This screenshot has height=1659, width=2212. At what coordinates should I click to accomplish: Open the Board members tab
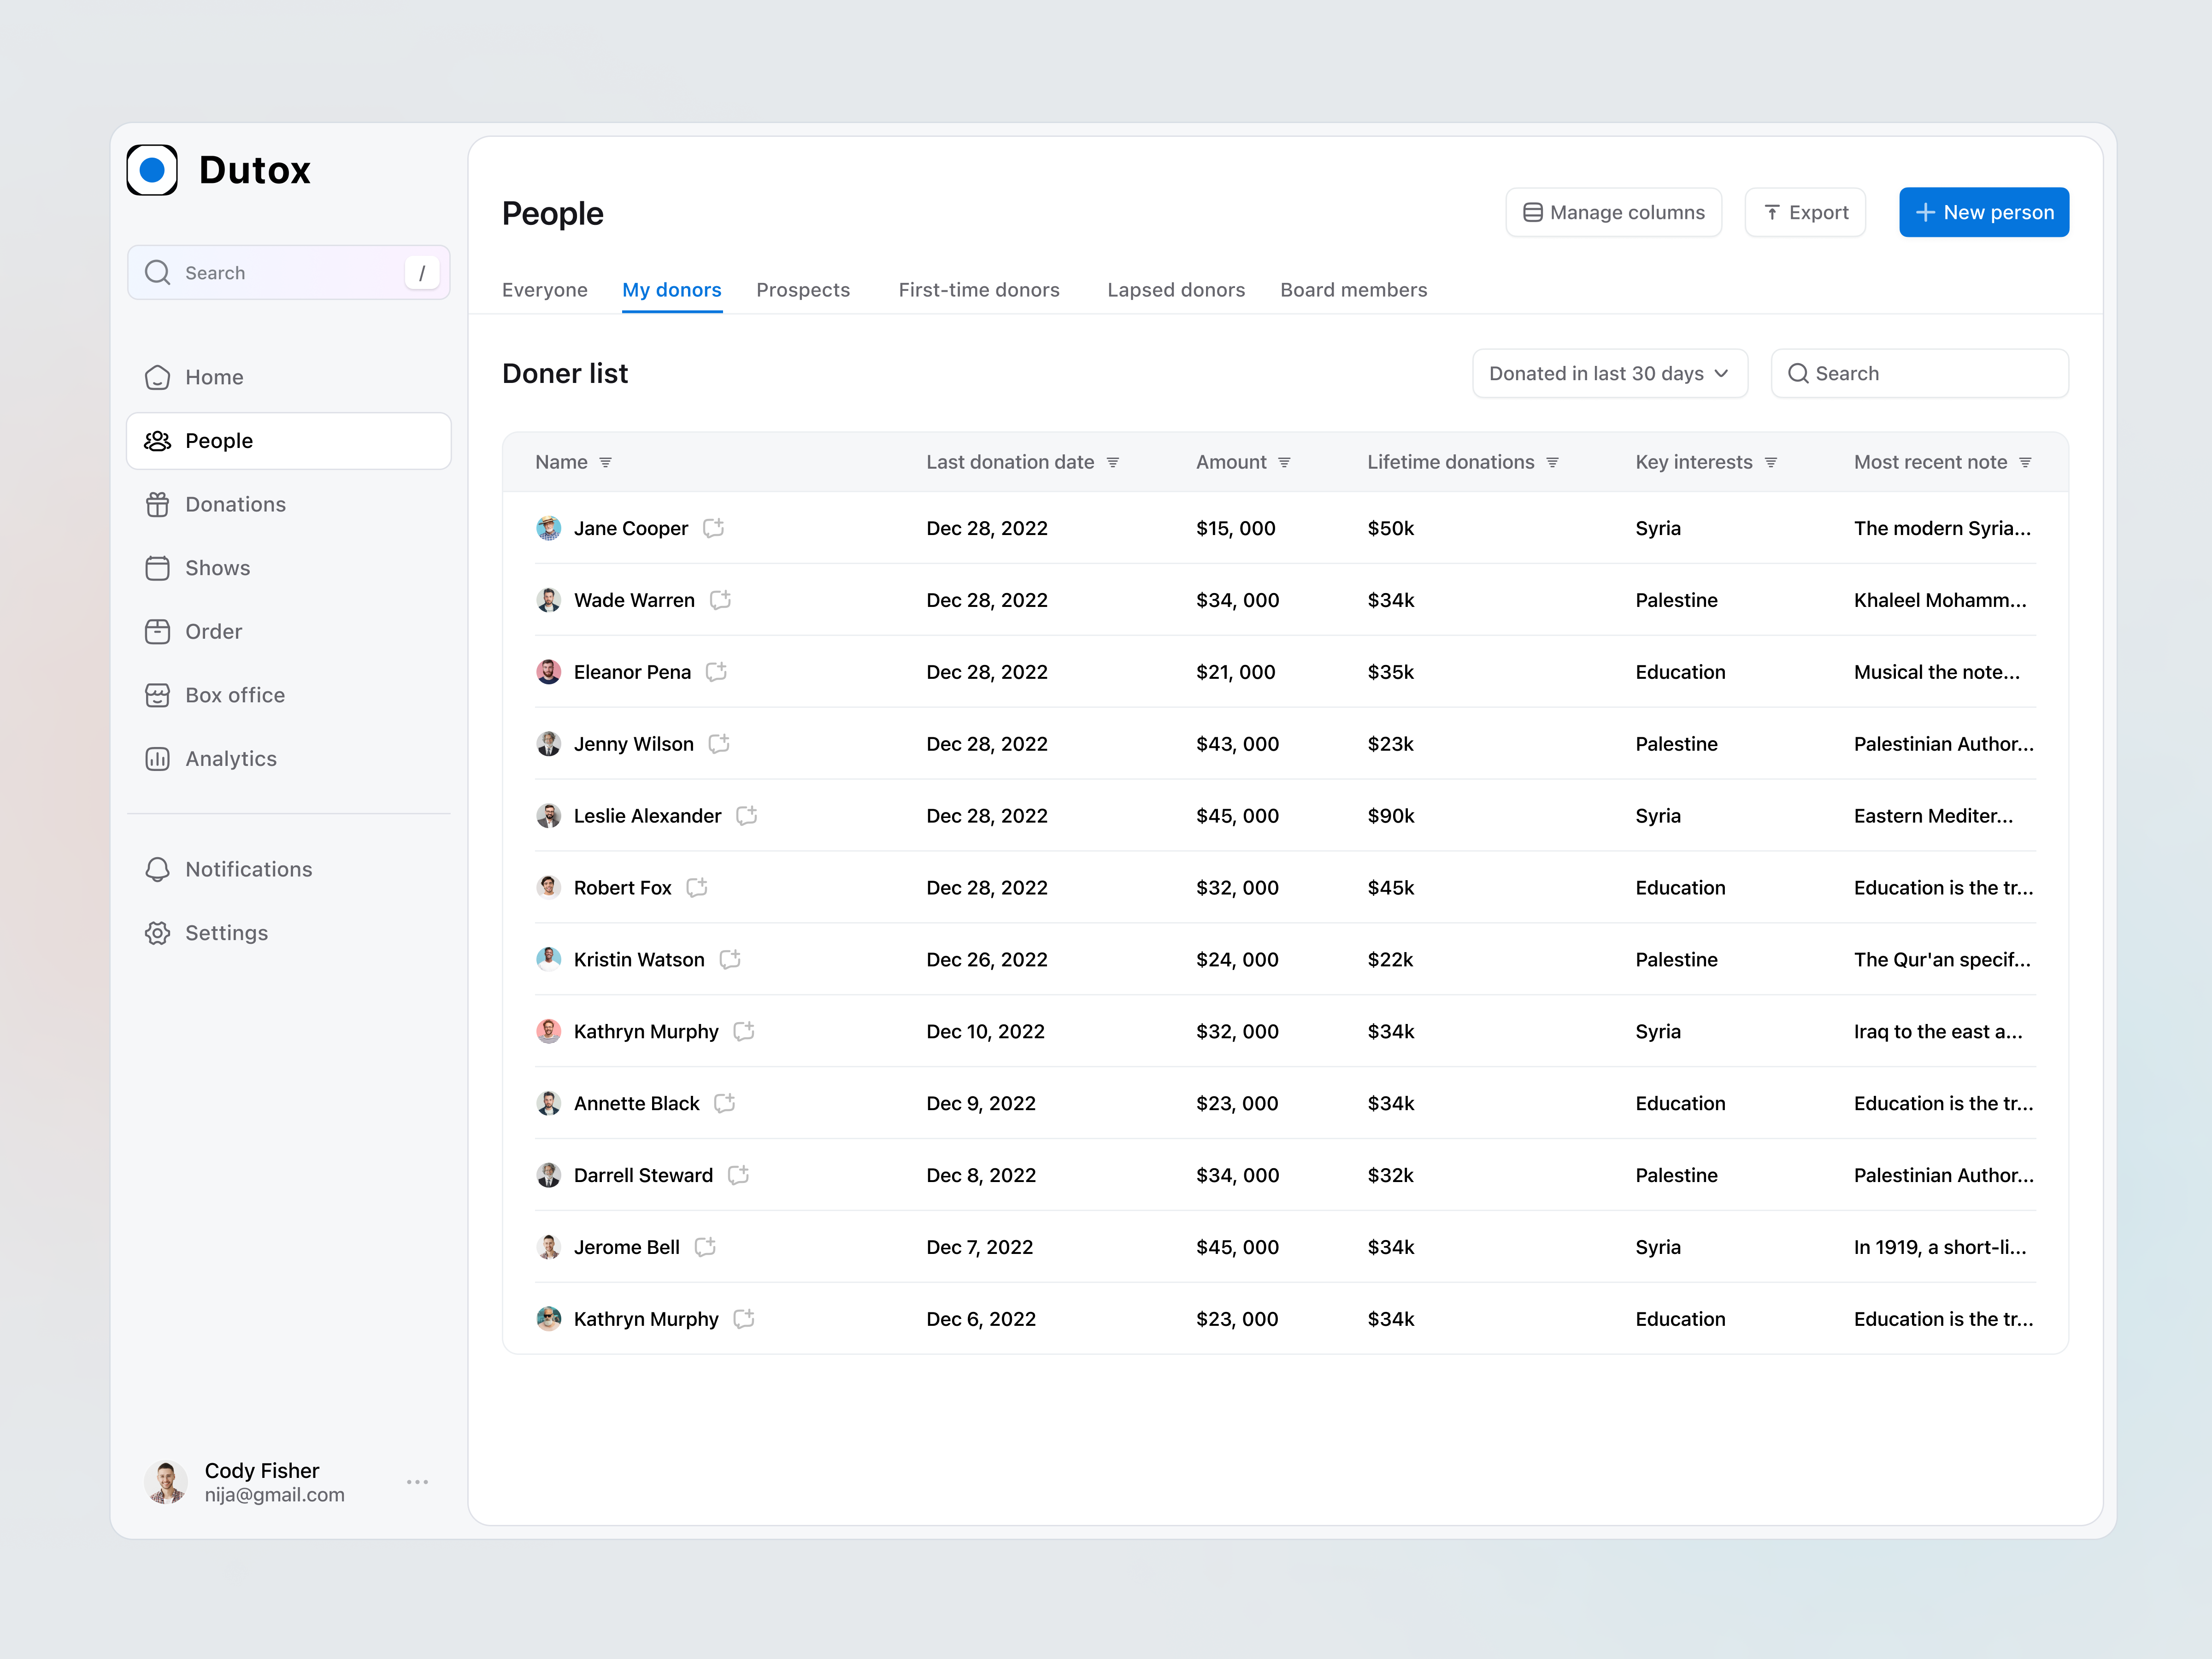pyautogui.click(x=1354, y=290)
